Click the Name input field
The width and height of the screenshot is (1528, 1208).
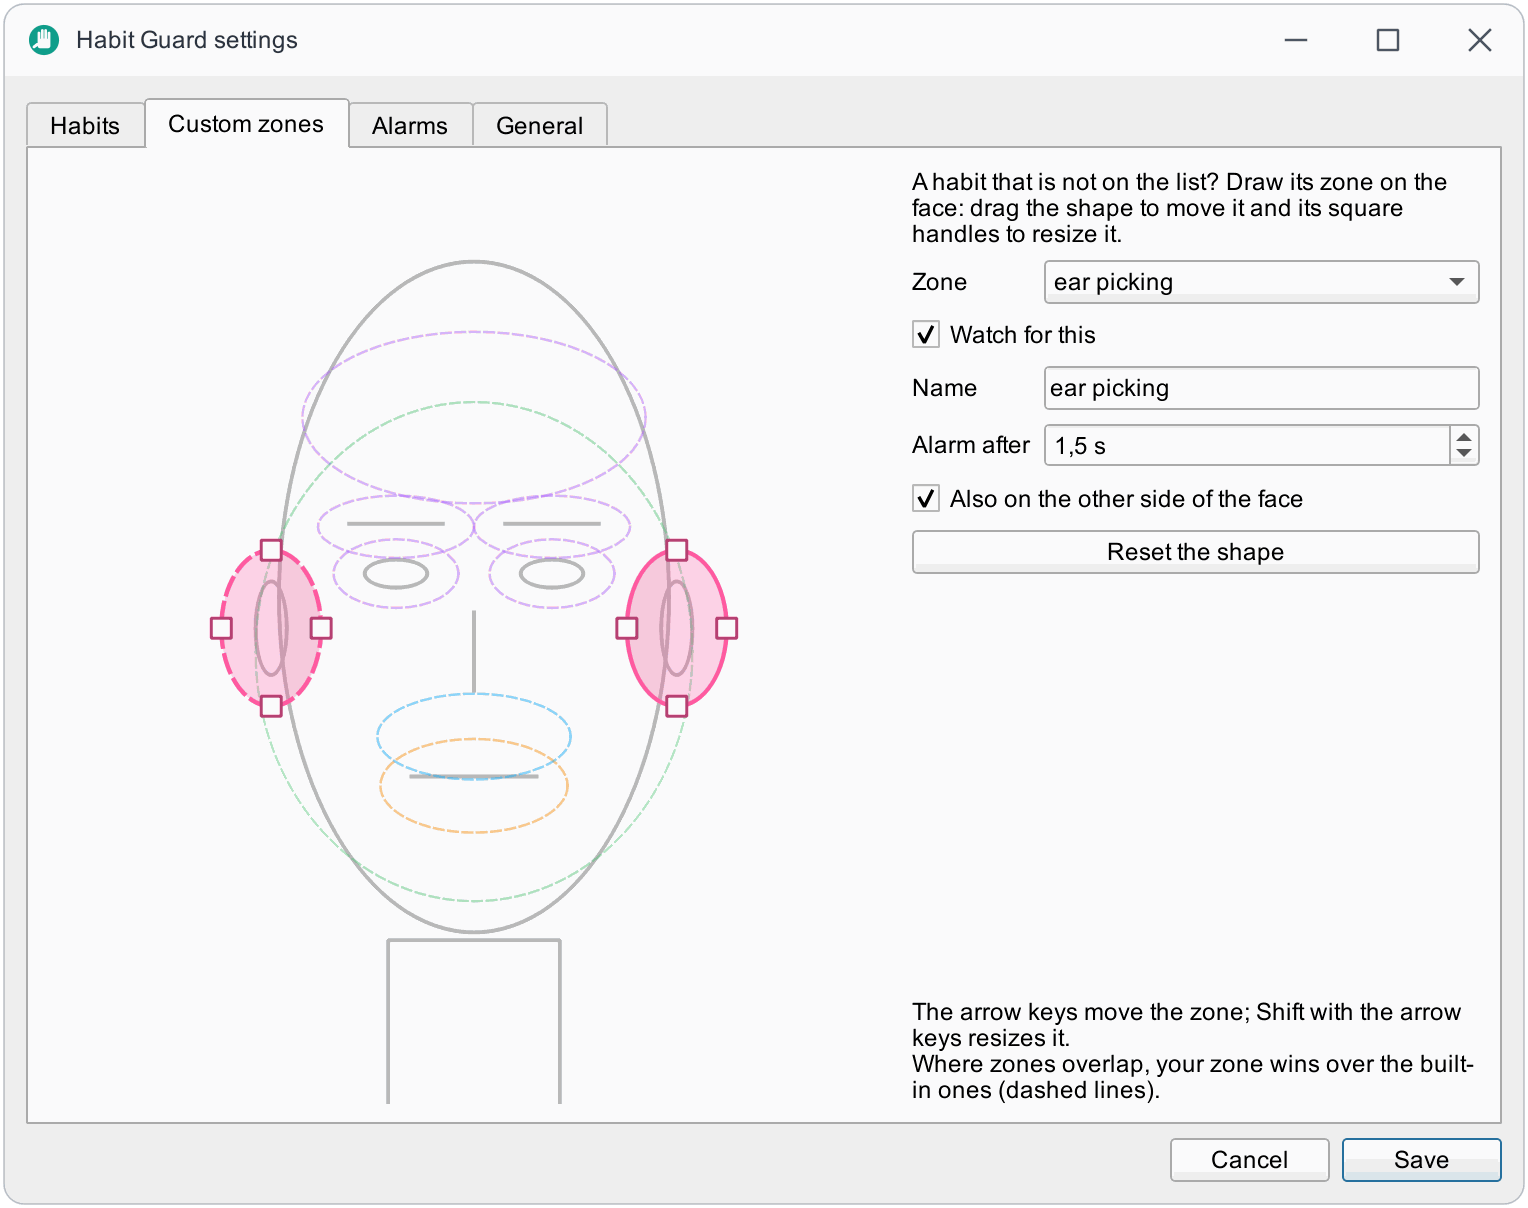1261,388
